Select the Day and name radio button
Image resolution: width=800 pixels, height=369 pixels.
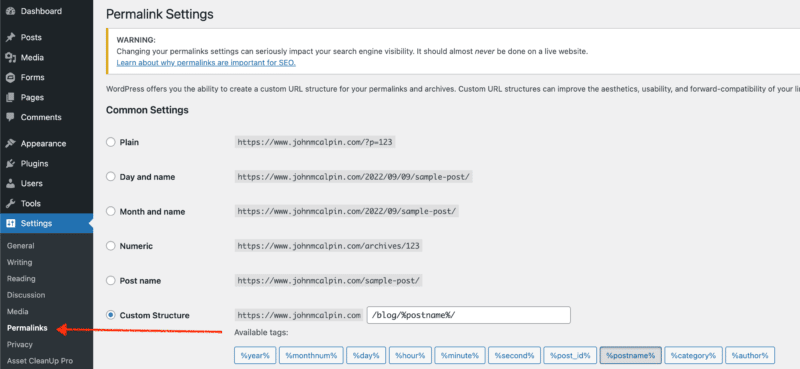(x=111, y=177)
